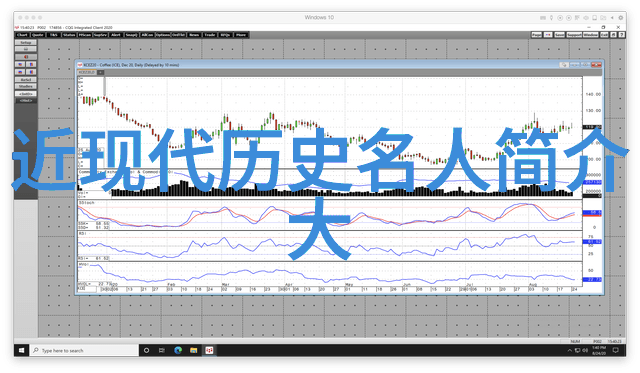
Task: Click the help question mark icon
Action: click(621, 35)
